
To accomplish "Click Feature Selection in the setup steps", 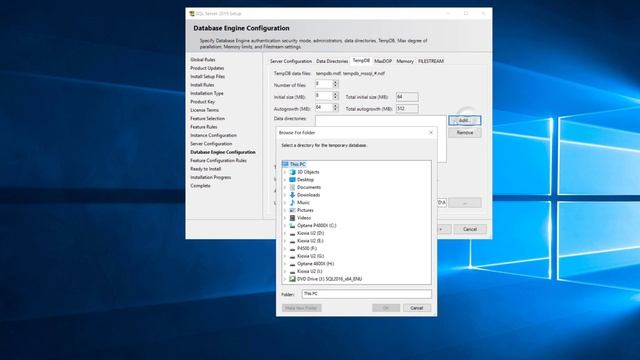I will (207, 118).
